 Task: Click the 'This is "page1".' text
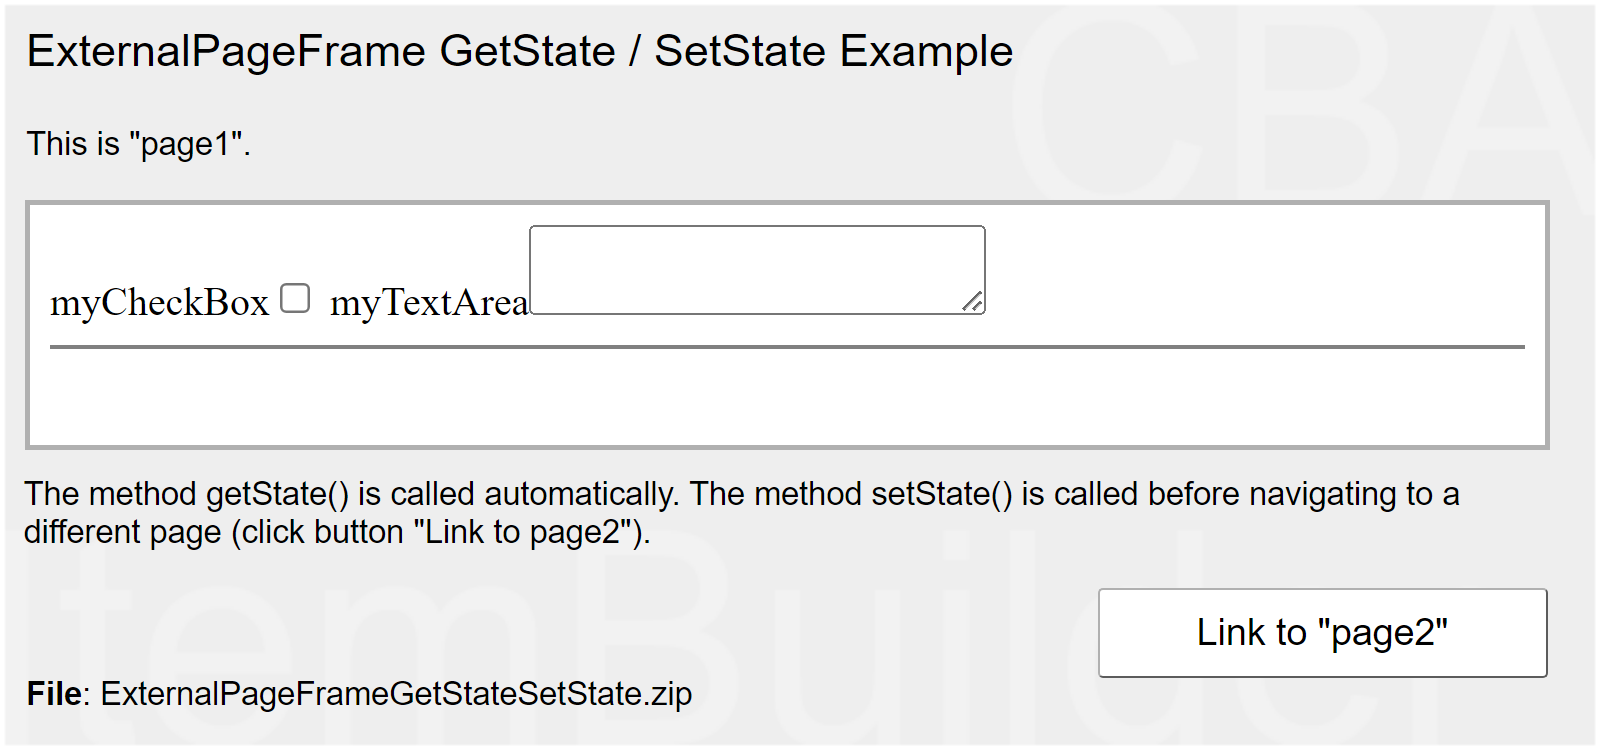[x=138, y=144]
